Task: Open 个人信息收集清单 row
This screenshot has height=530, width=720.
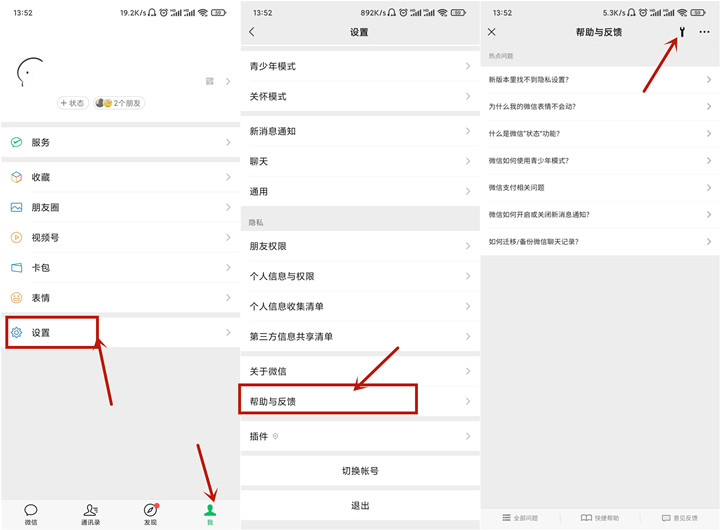Action: [x=360, y=306]
